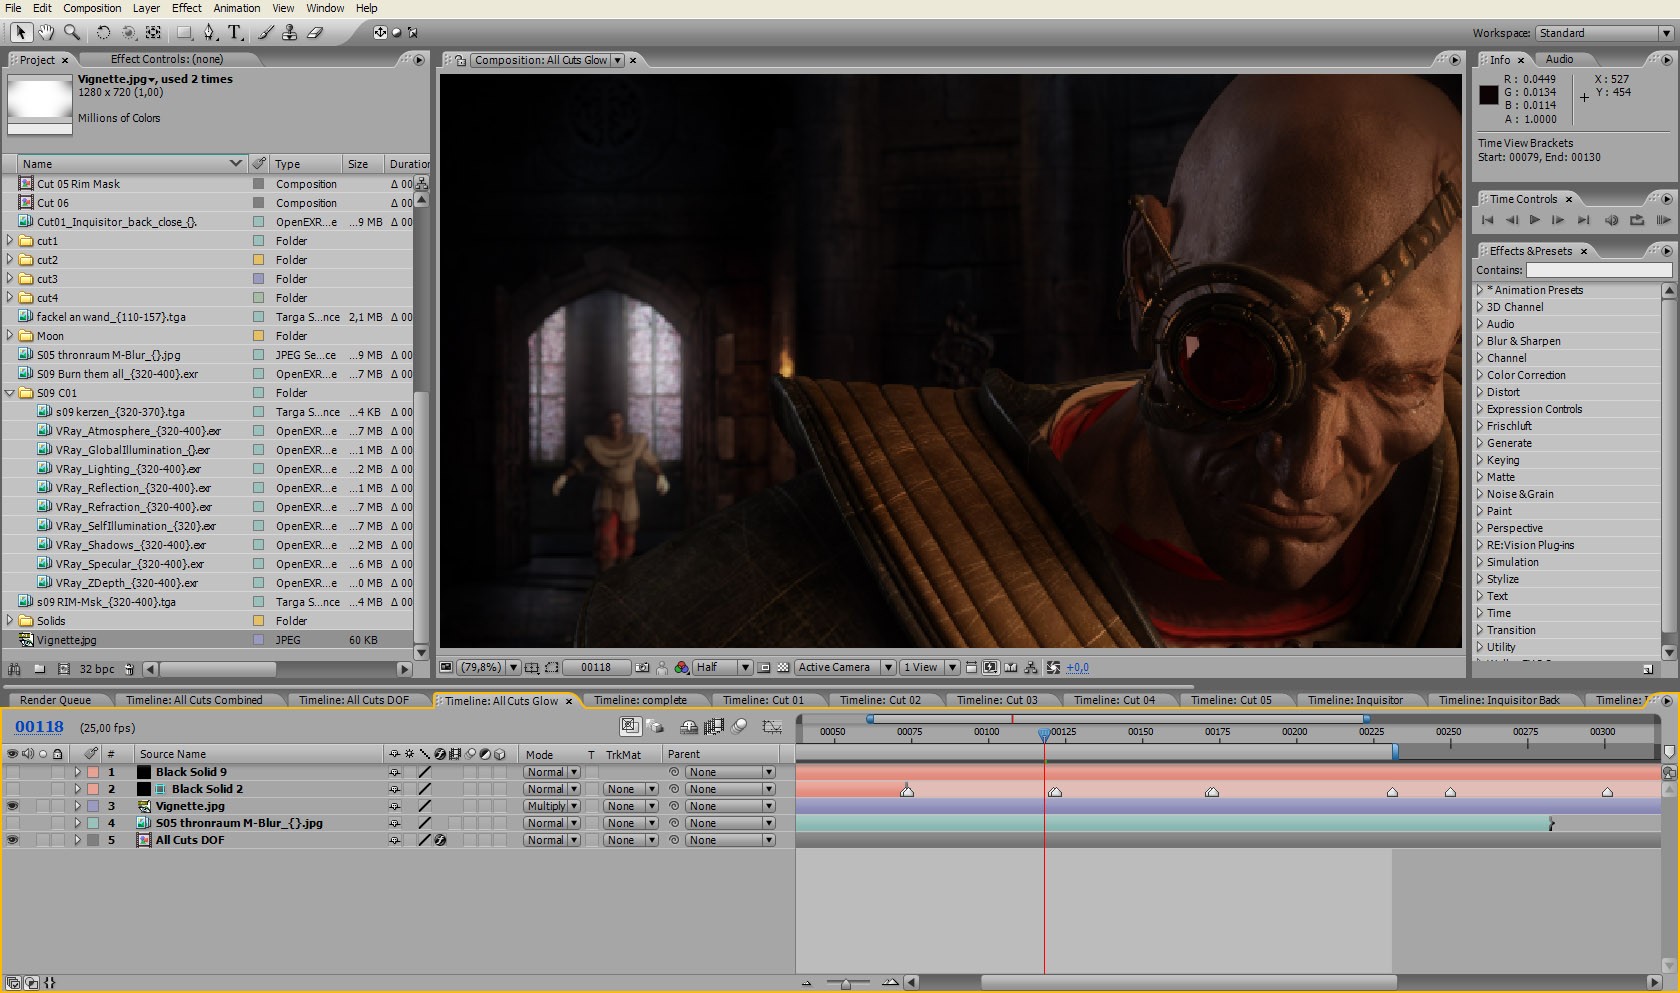Viewport: 1680px width, 993px height.
Task: Show the S05 thronraum M-Blur layer
Action: point(12,823)
